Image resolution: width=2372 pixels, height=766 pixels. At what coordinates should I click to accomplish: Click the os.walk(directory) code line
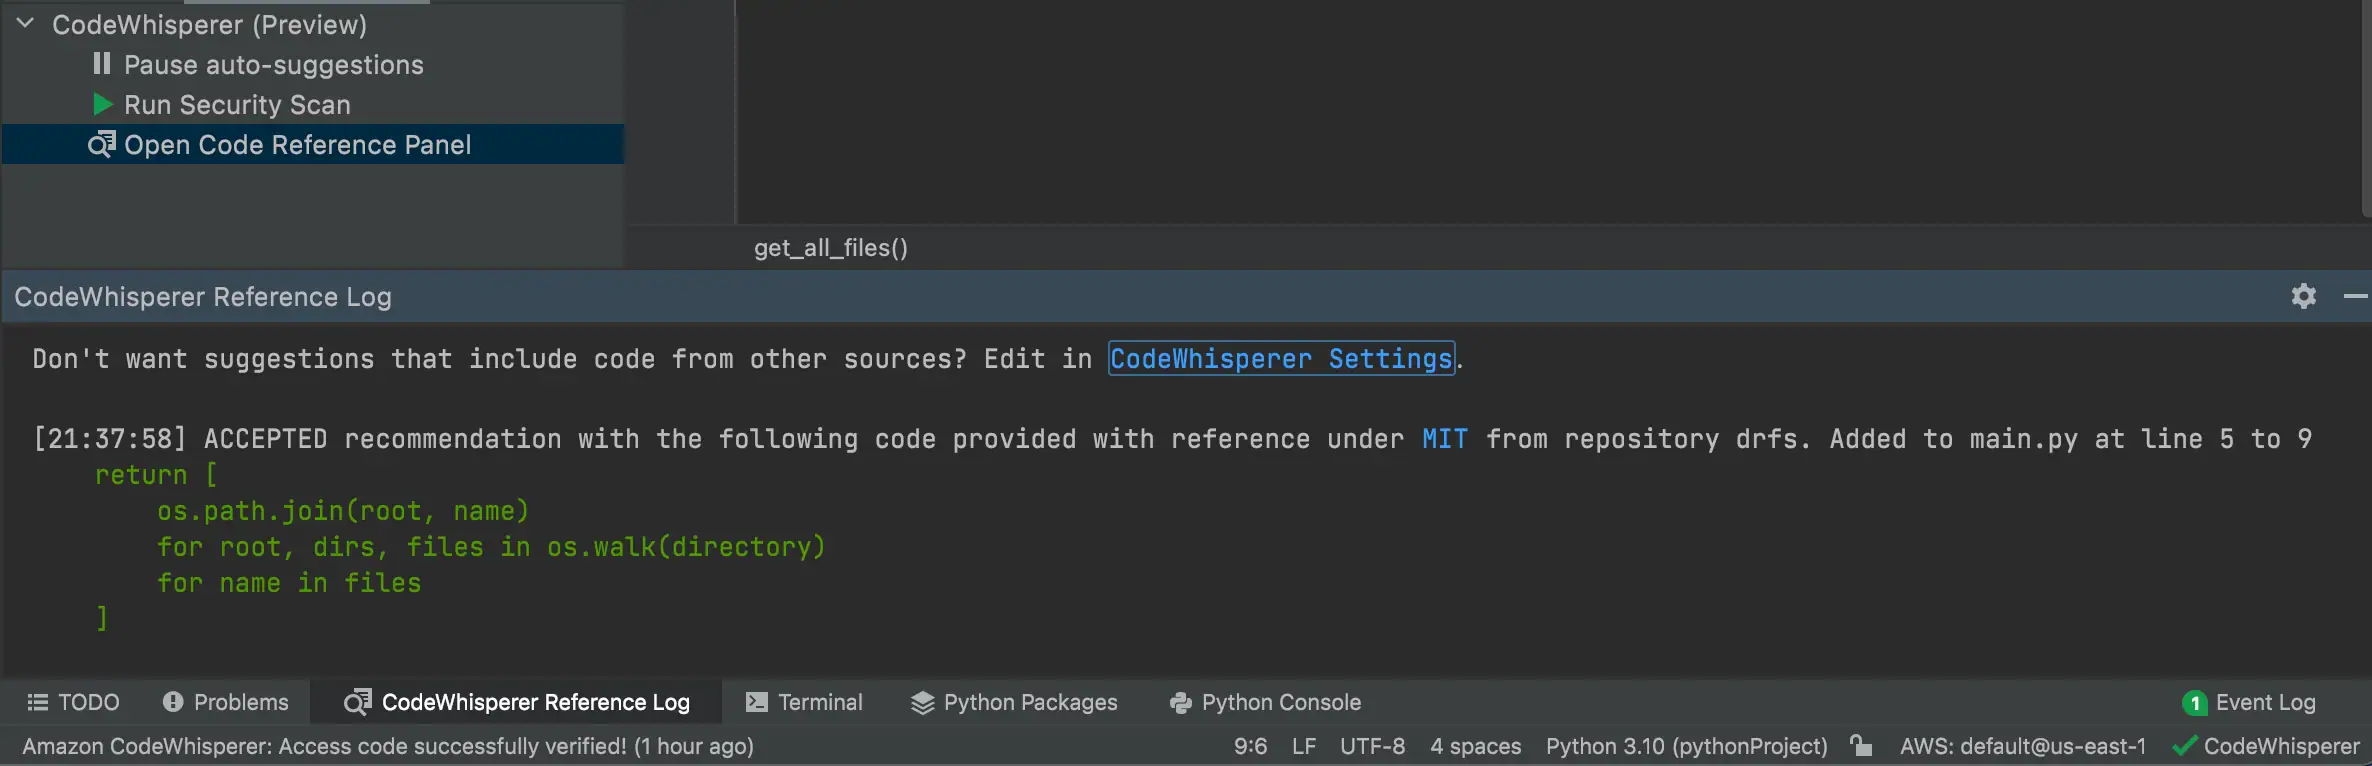491,547
